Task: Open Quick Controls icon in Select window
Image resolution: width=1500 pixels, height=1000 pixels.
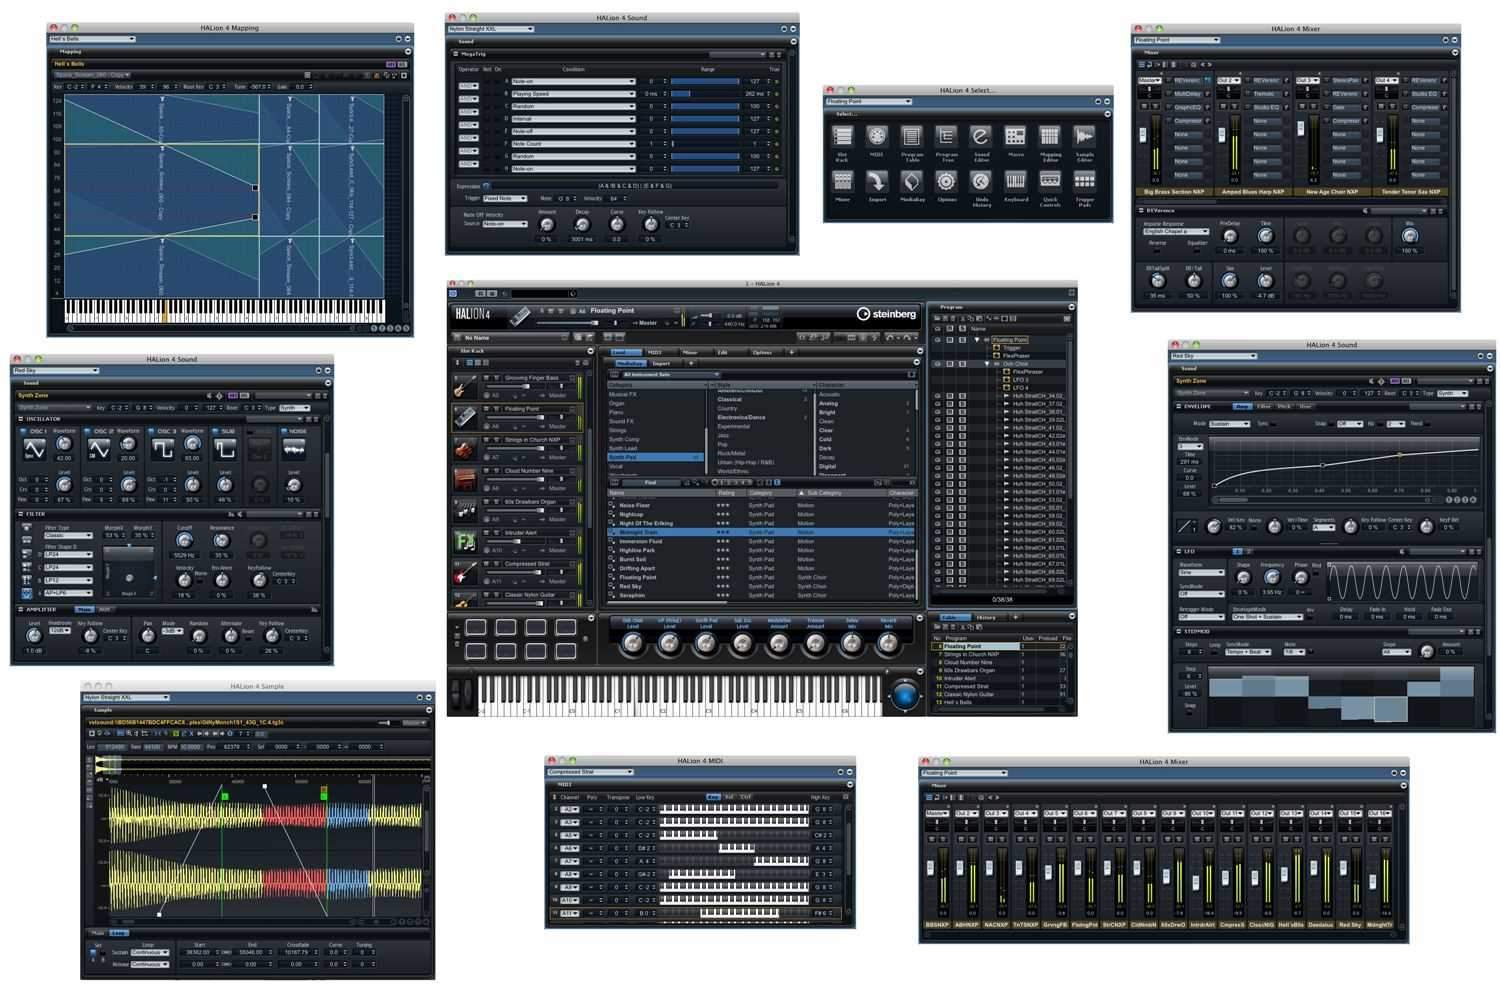Action: [x=1050, y=181]
